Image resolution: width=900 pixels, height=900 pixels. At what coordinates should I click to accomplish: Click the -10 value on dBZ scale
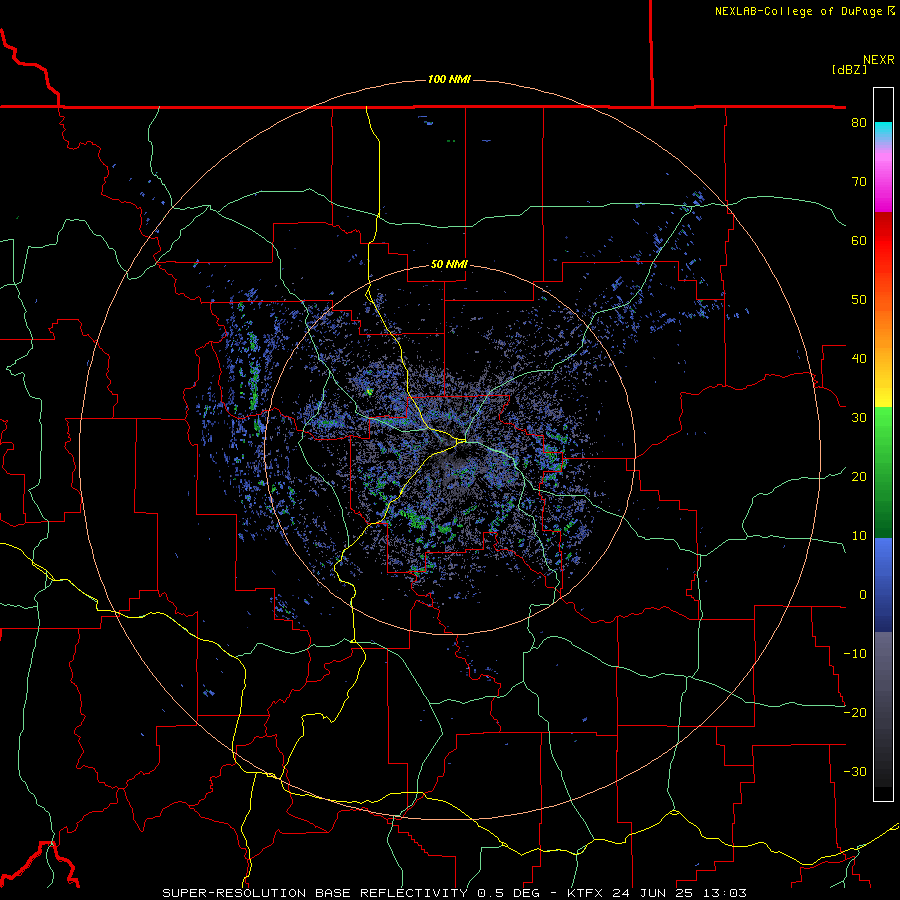[855, 654]
